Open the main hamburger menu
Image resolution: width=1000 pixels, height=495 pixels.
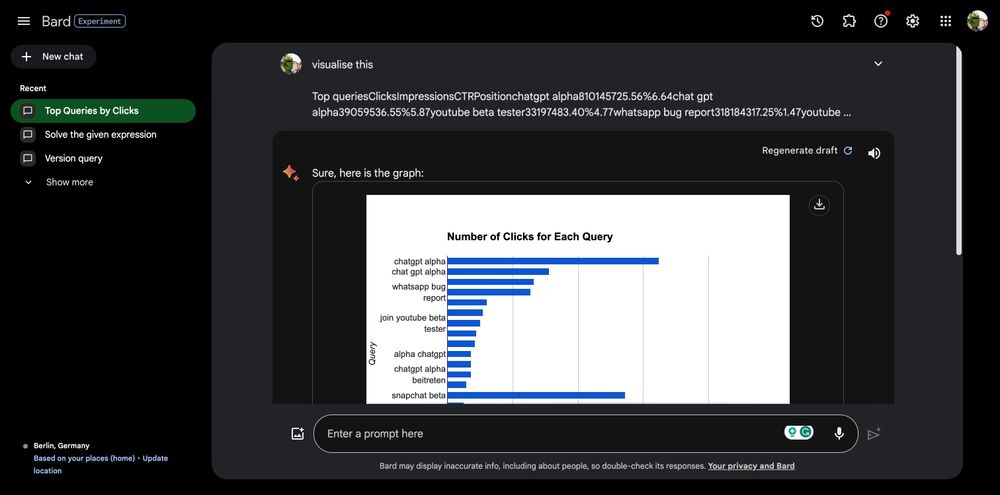pyautogui.click(x=24, y=21)
